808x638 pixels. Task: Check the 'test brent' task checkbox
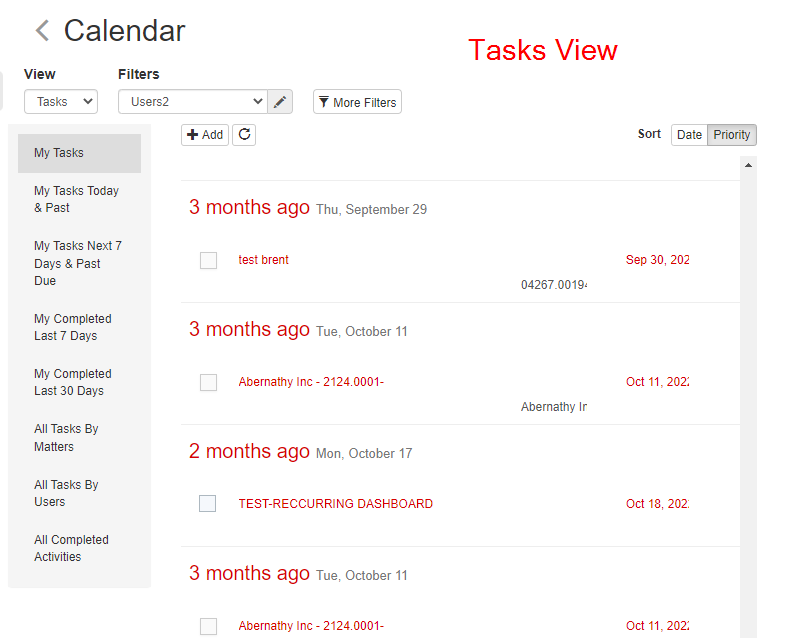coord(208,260)
